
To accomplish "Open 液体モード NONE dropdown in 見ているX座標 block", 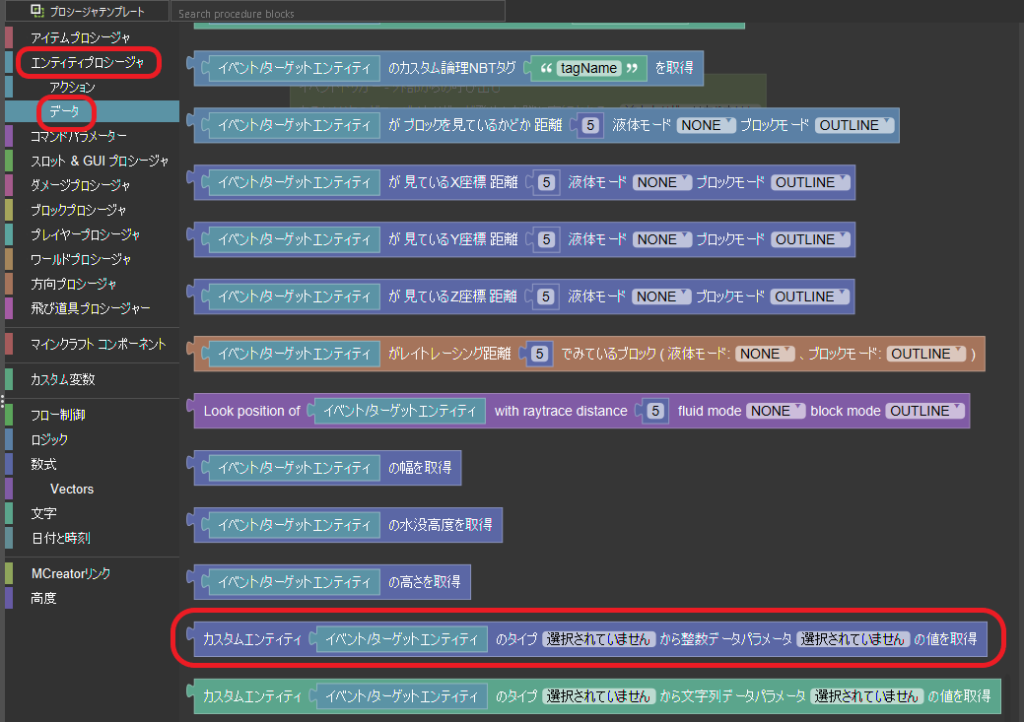I will tap(661, 183).
